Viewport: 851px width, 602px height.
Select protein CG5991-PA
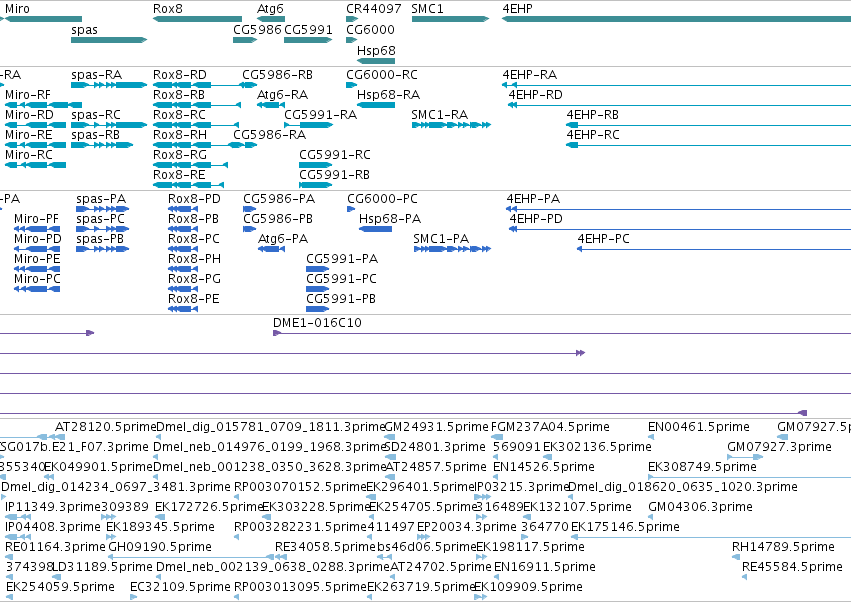click(317, 269)
